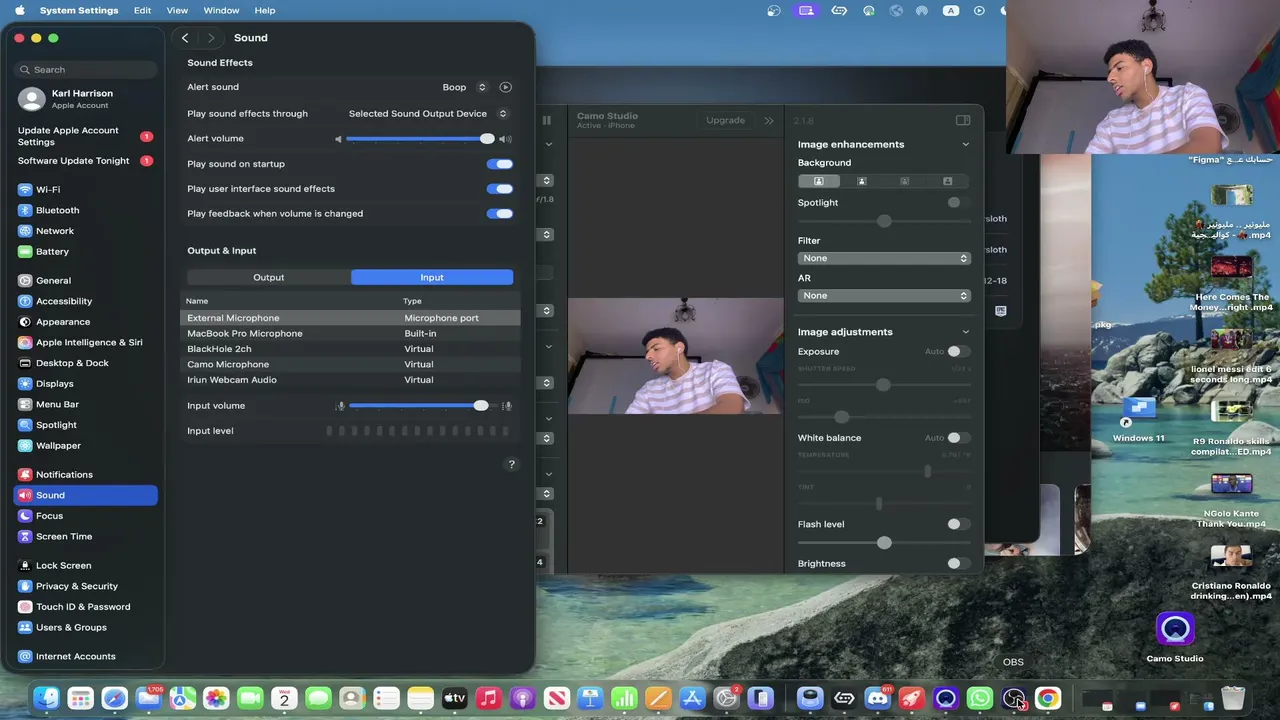Pause the Camo Studio video feed

coord(547,120)
